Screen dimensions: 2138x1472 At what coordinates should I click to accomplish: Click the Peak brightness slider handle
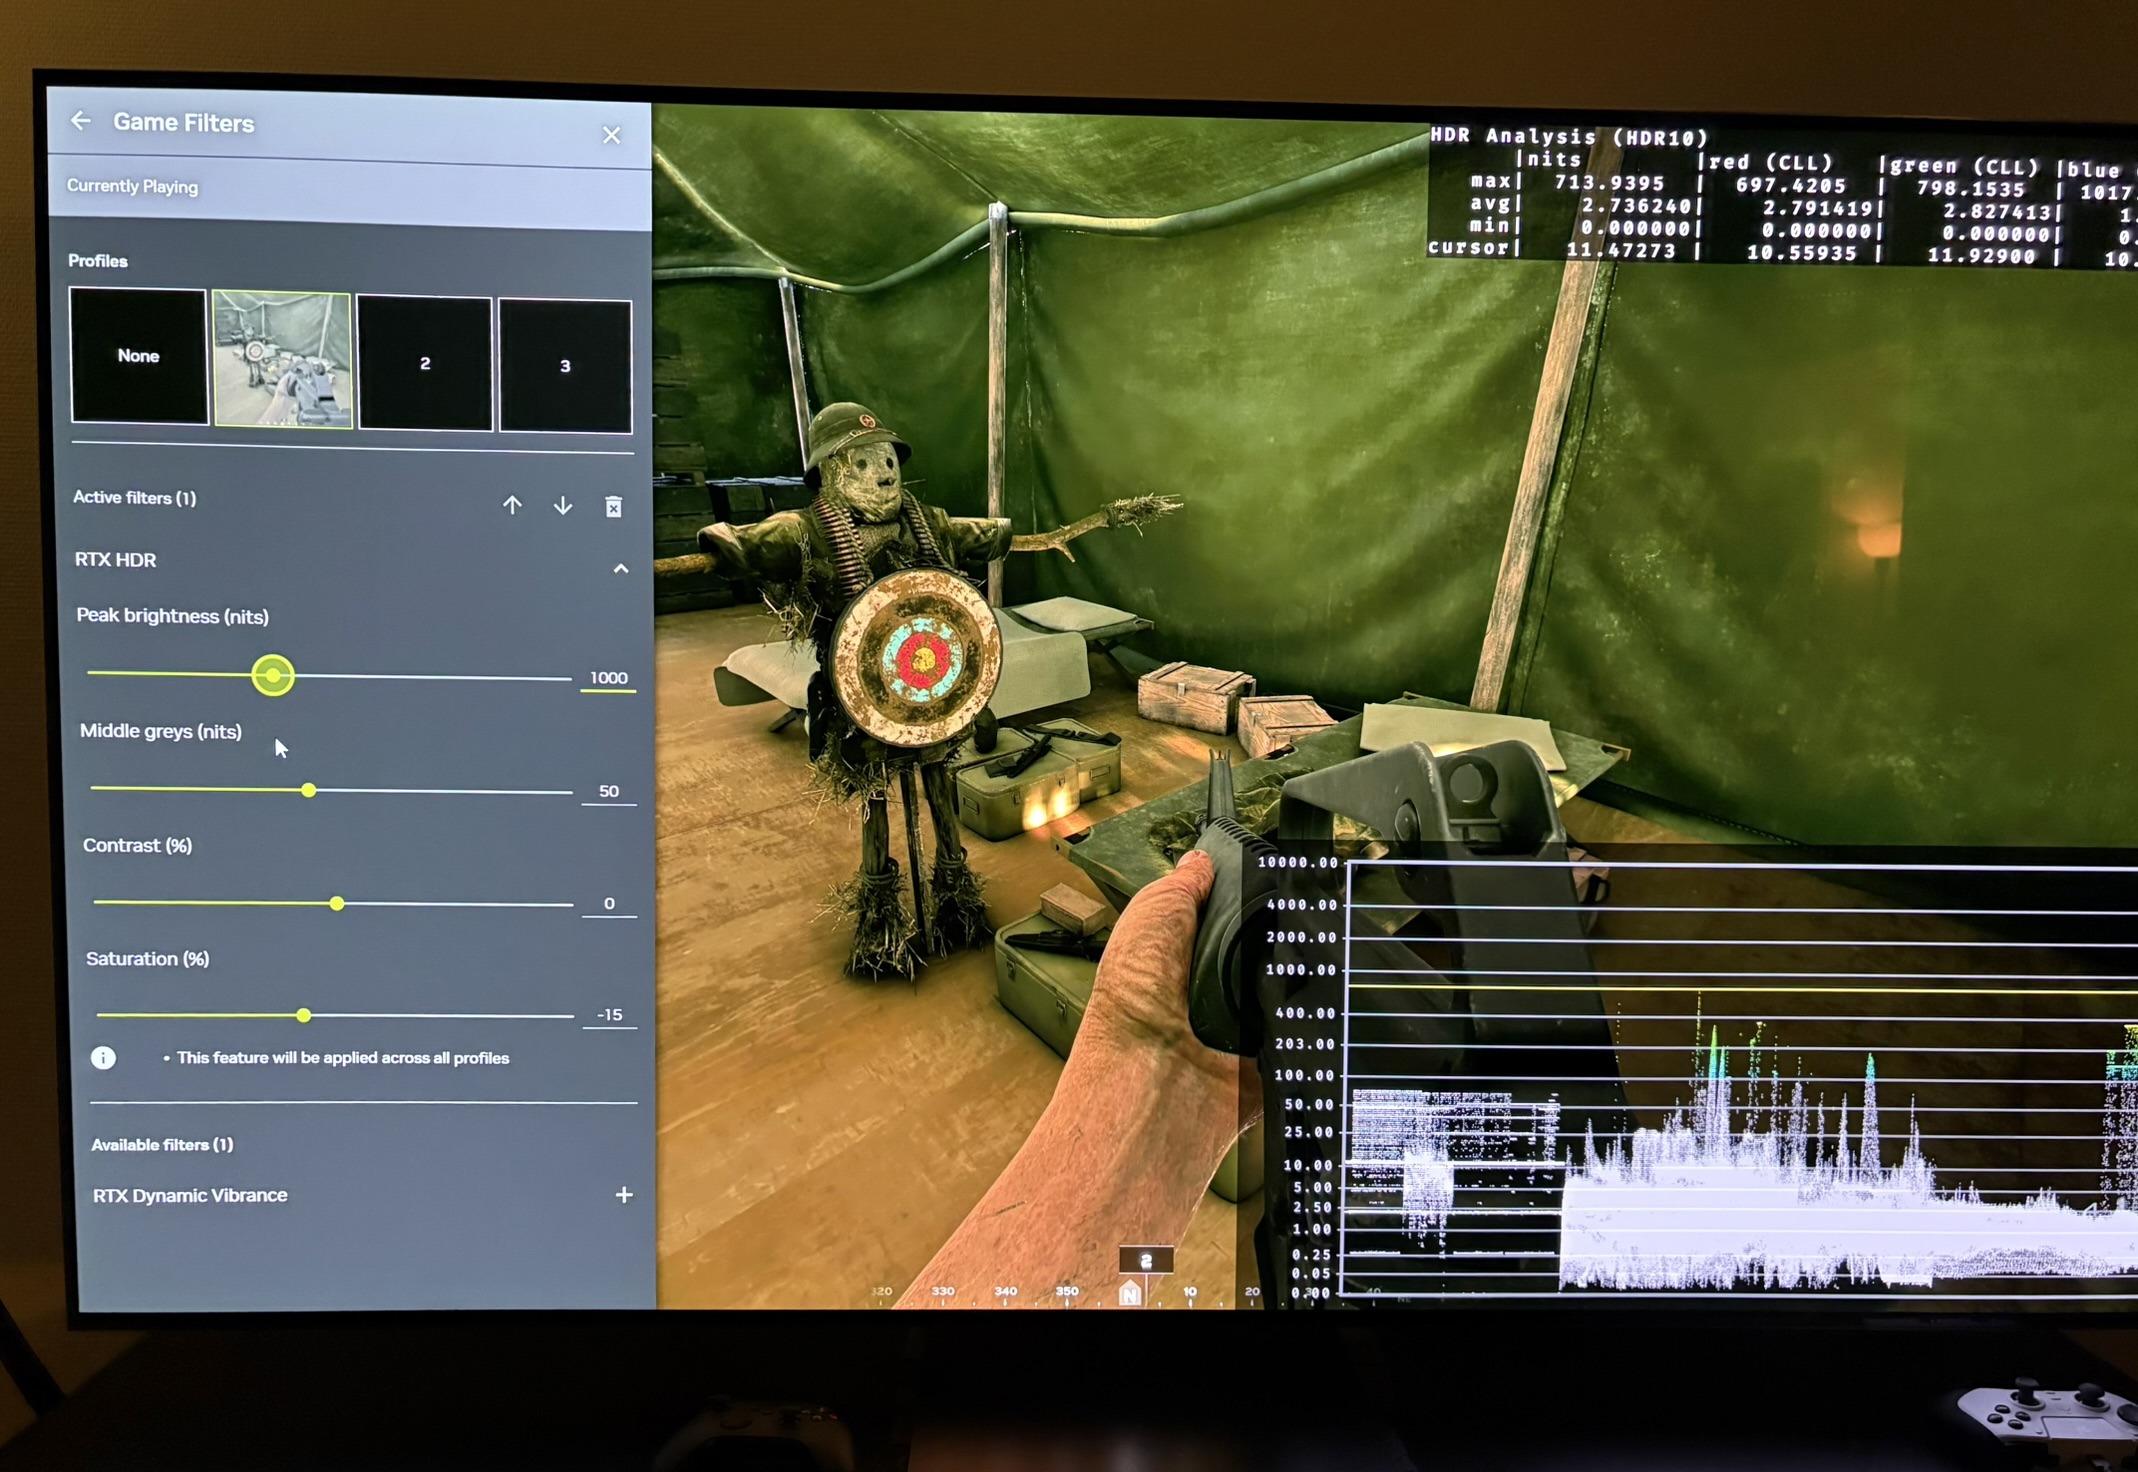pos(273,675)
